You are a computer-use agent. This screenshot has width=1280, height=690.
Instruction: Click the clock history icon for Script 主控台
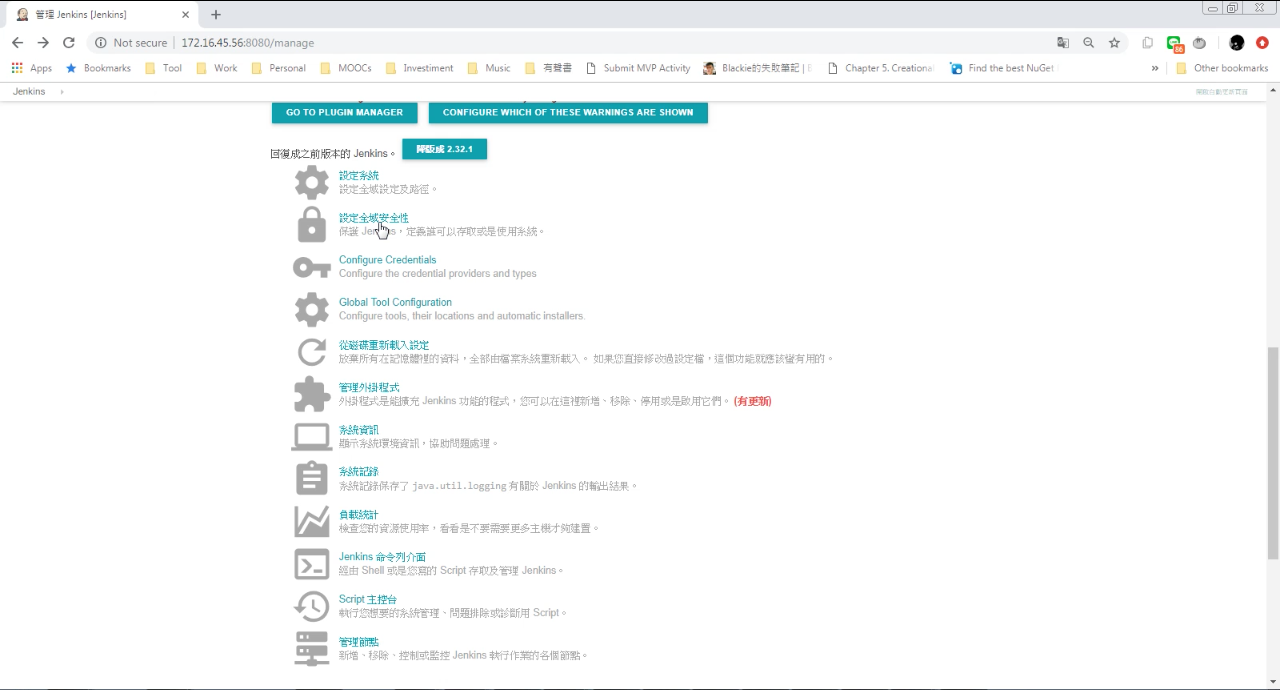point(312,606)
